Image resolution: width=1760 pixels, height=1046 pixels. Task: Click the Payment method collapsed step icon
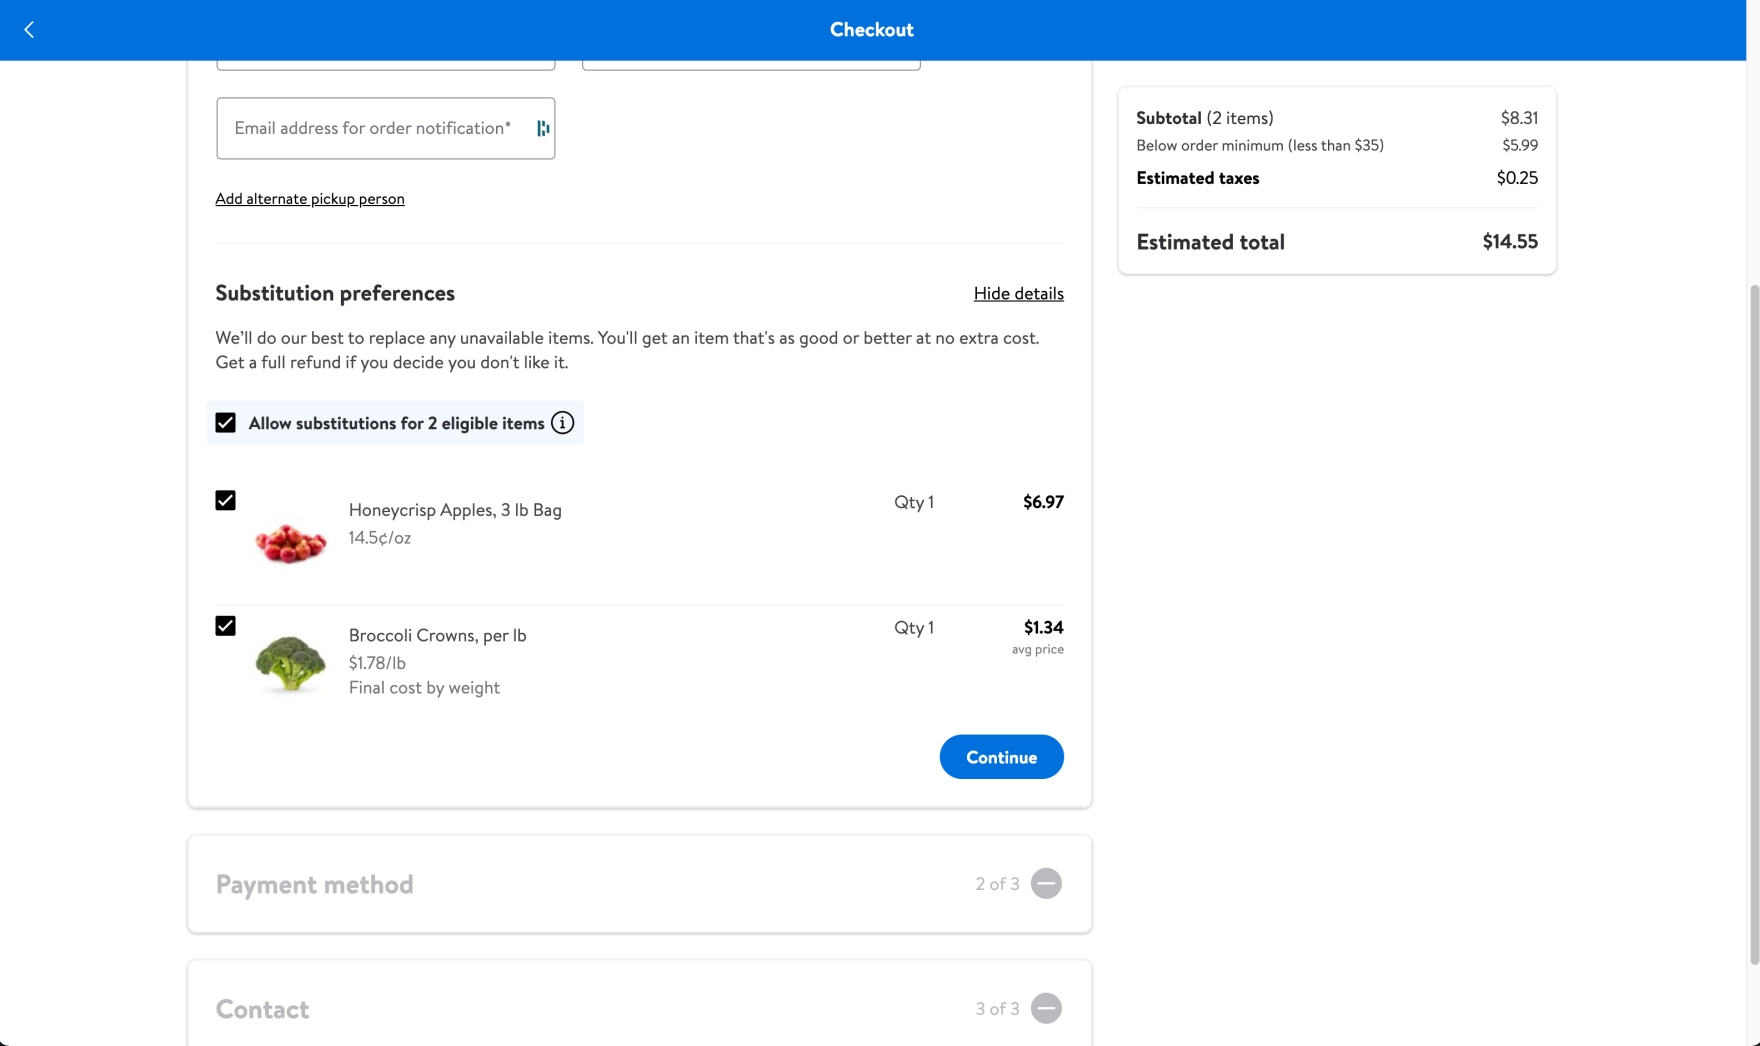pyautogui.click(x=1046, y=884)
